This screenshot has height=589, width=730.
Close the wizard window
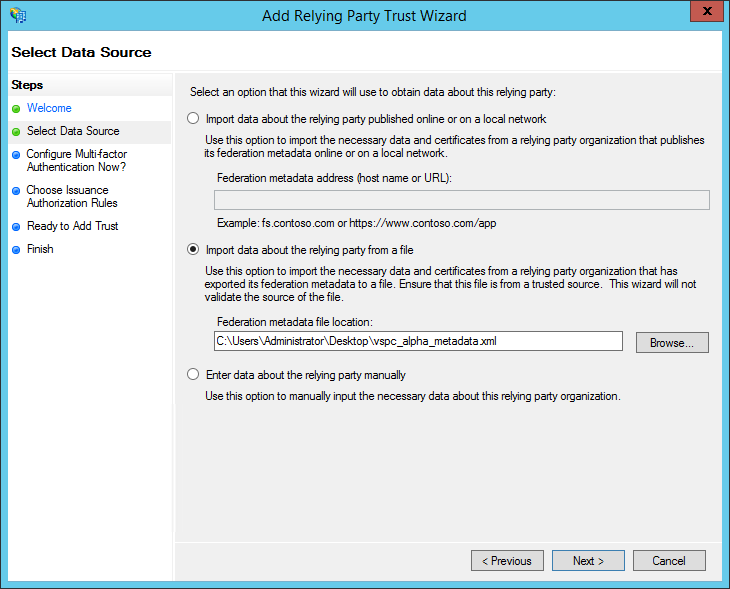coord(705,11)
